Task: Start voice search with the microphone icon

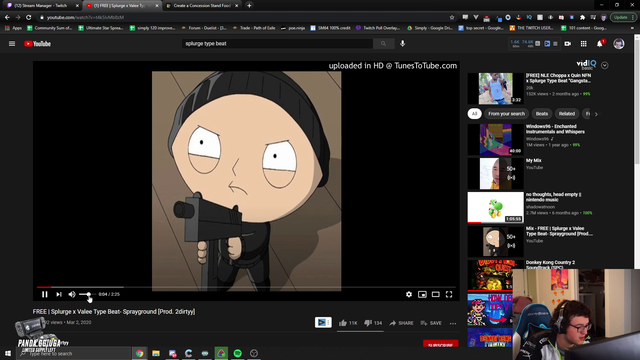Action: point(402,44)
